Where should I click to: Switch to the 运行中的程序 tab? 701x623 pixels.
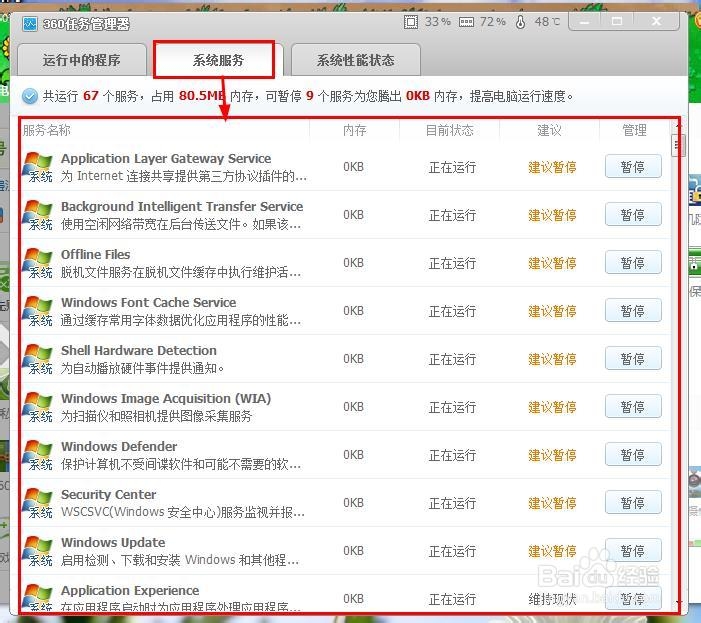[x=82, y=60]
